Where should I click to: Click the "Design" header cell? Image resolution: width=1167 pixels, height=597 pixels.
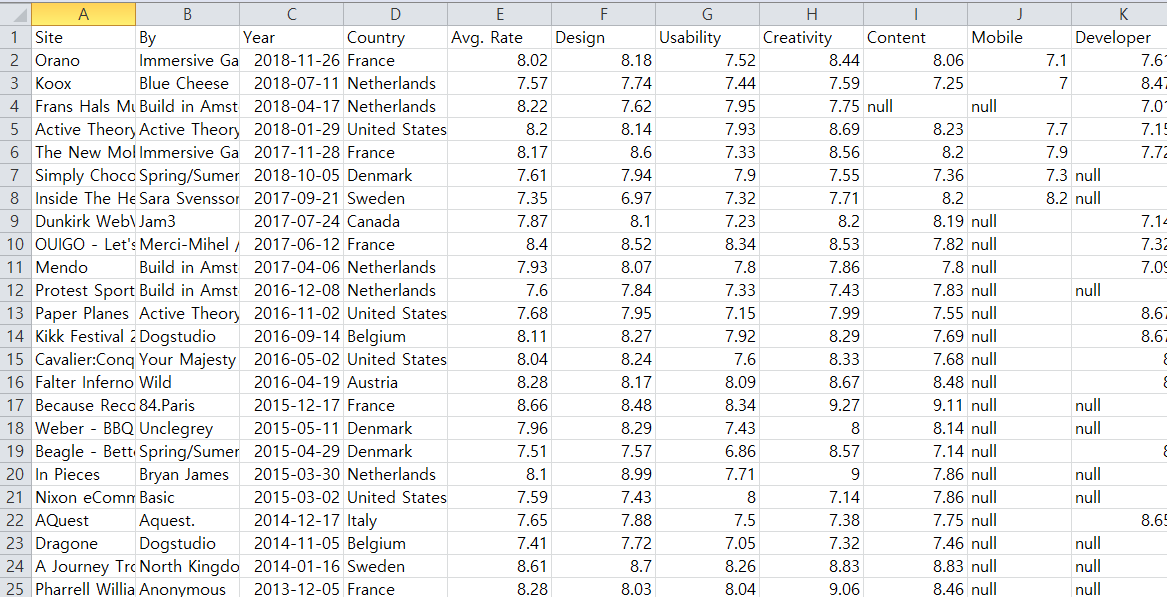[604, 37]
